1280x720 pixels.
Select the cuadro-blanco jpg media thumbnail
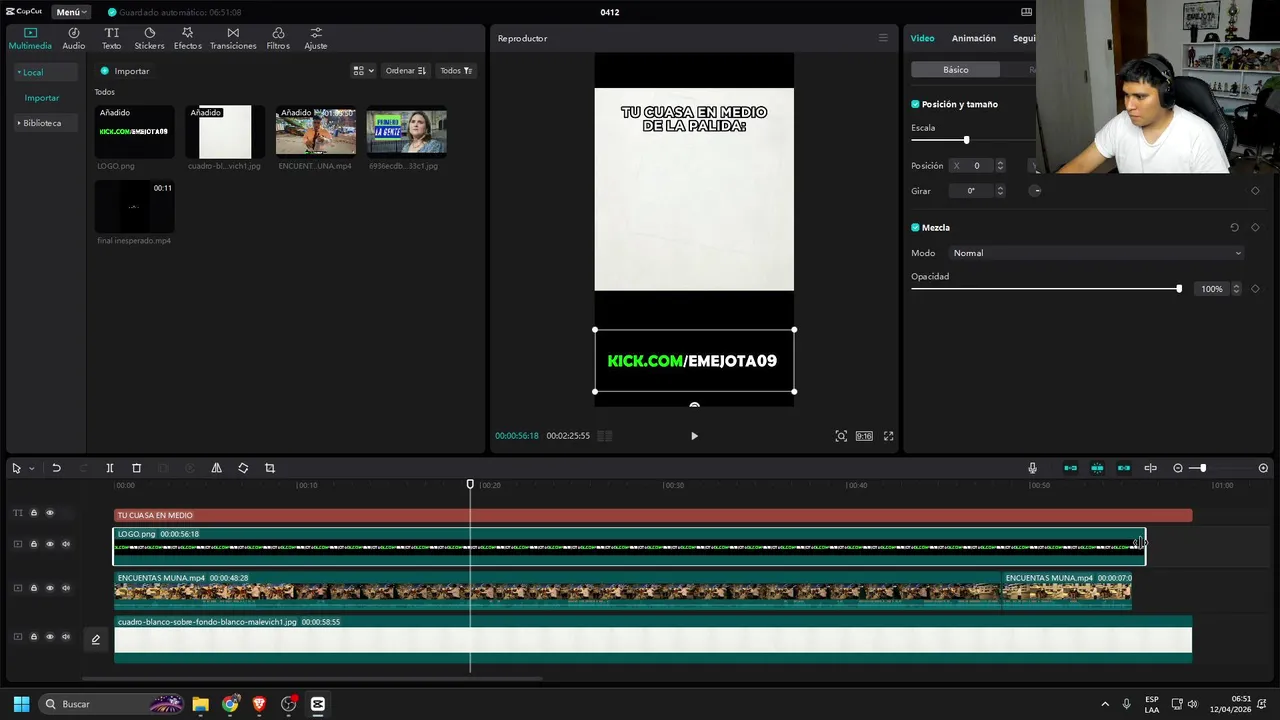[225, 132]
